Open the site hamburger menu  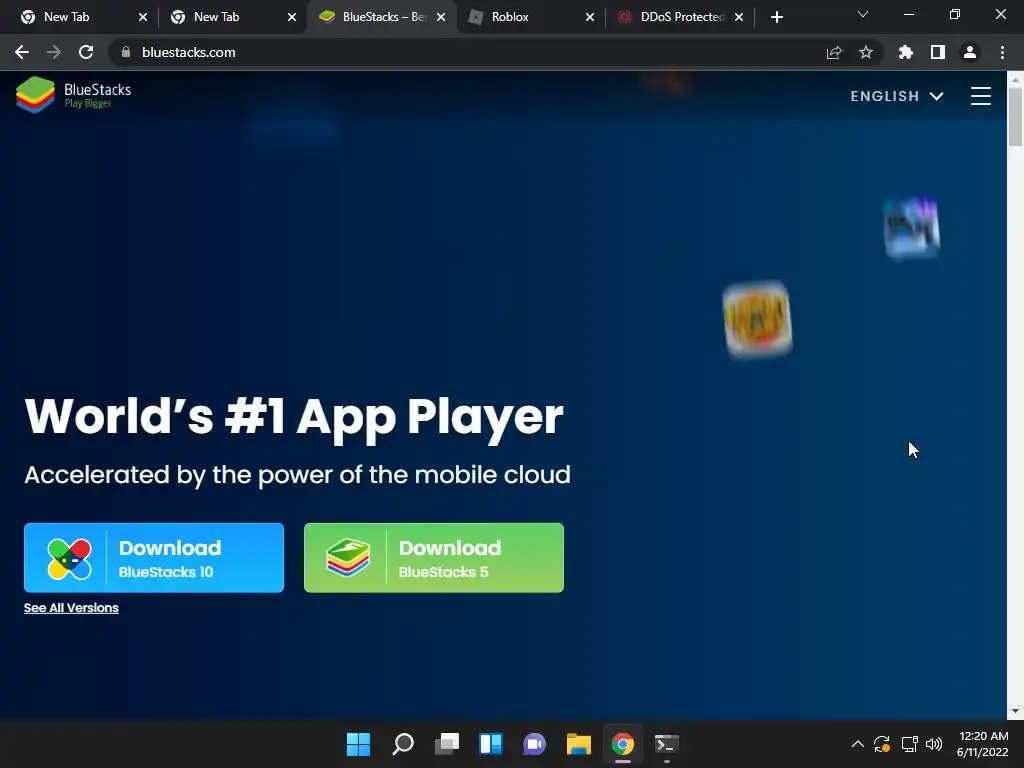(980, 96)
